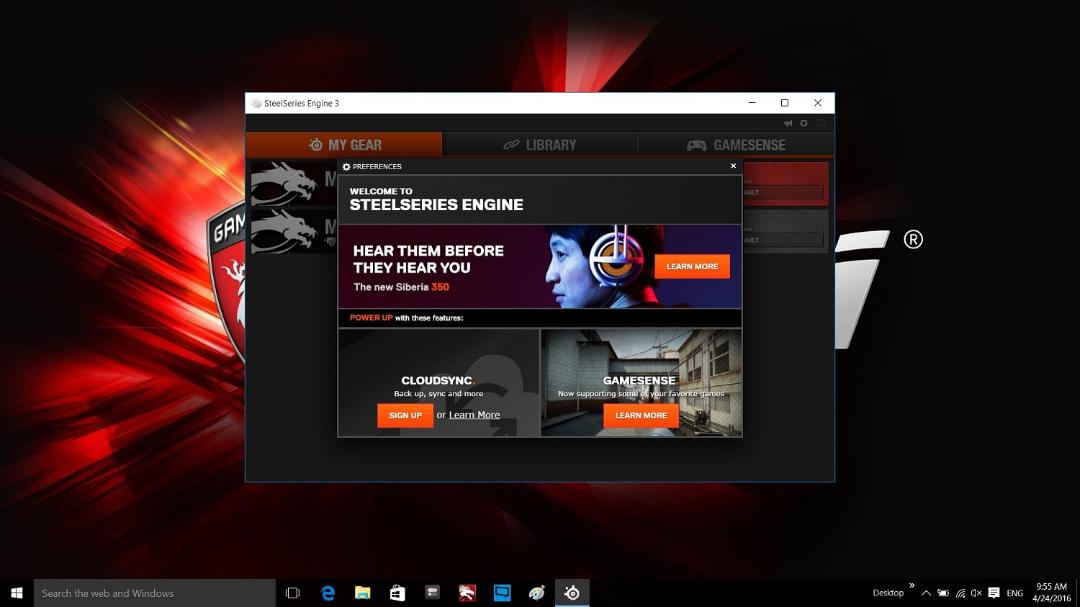Open SteelSeries Engine taskbar icon
This screenshot has height=607, width=1080.
[x=572, y=593]
